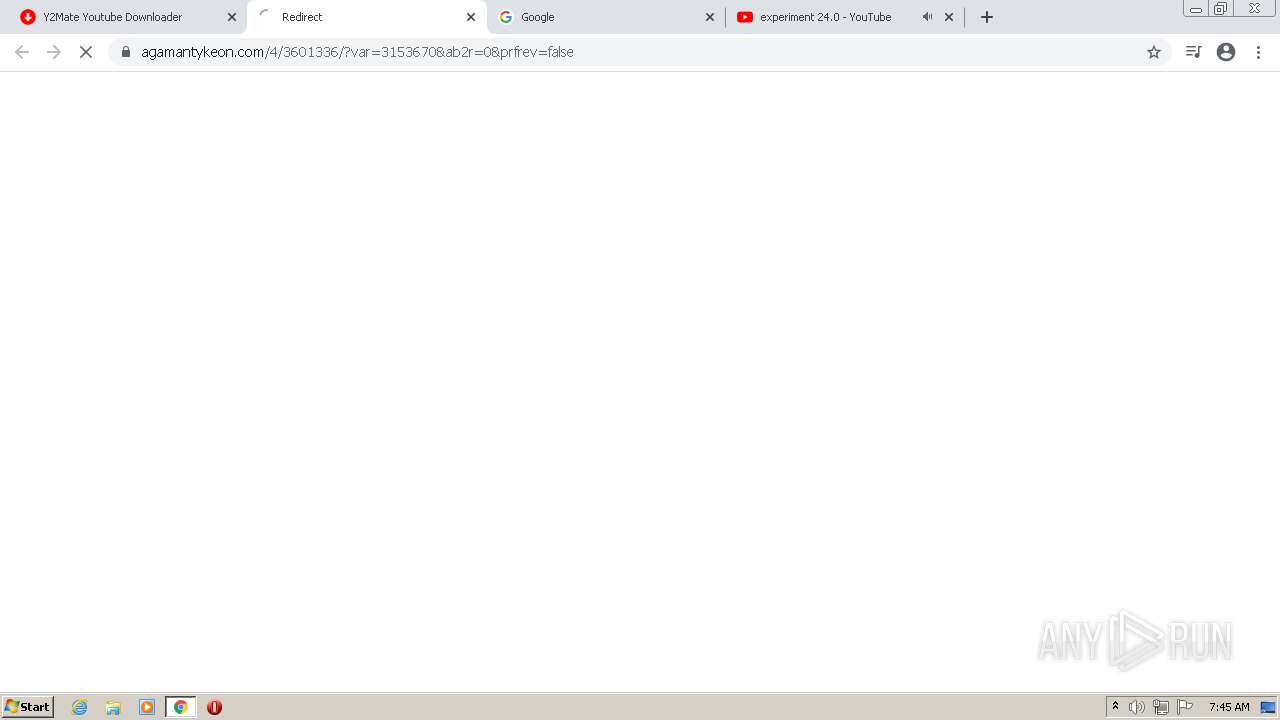The image size is (1280, 720).
Task: Go back to previous page
Action: (22, 52)
